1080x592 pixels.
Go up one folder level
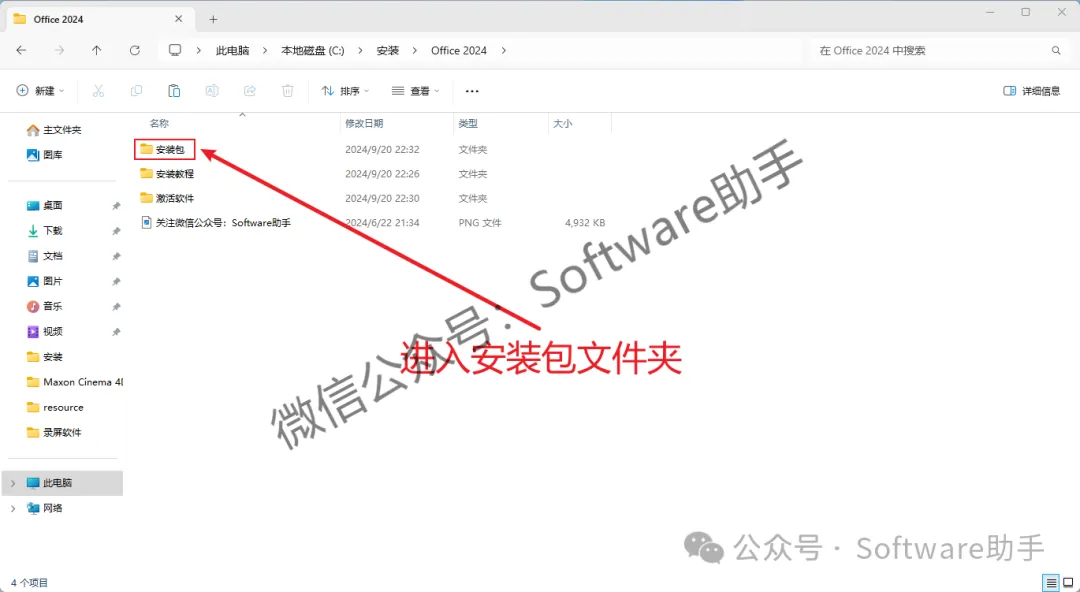[x=96, y=50]
